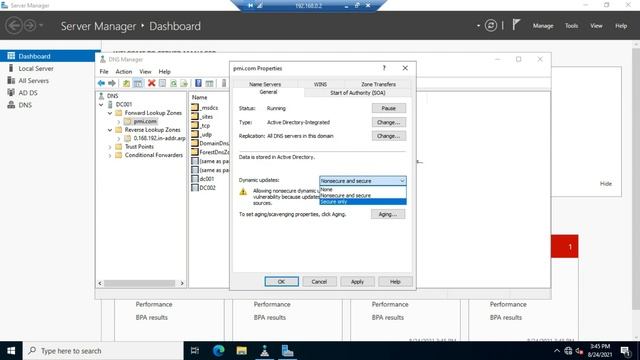Switch to the Zone Transfers tab
Screen dimensions: 640x360
coord(378,84)
